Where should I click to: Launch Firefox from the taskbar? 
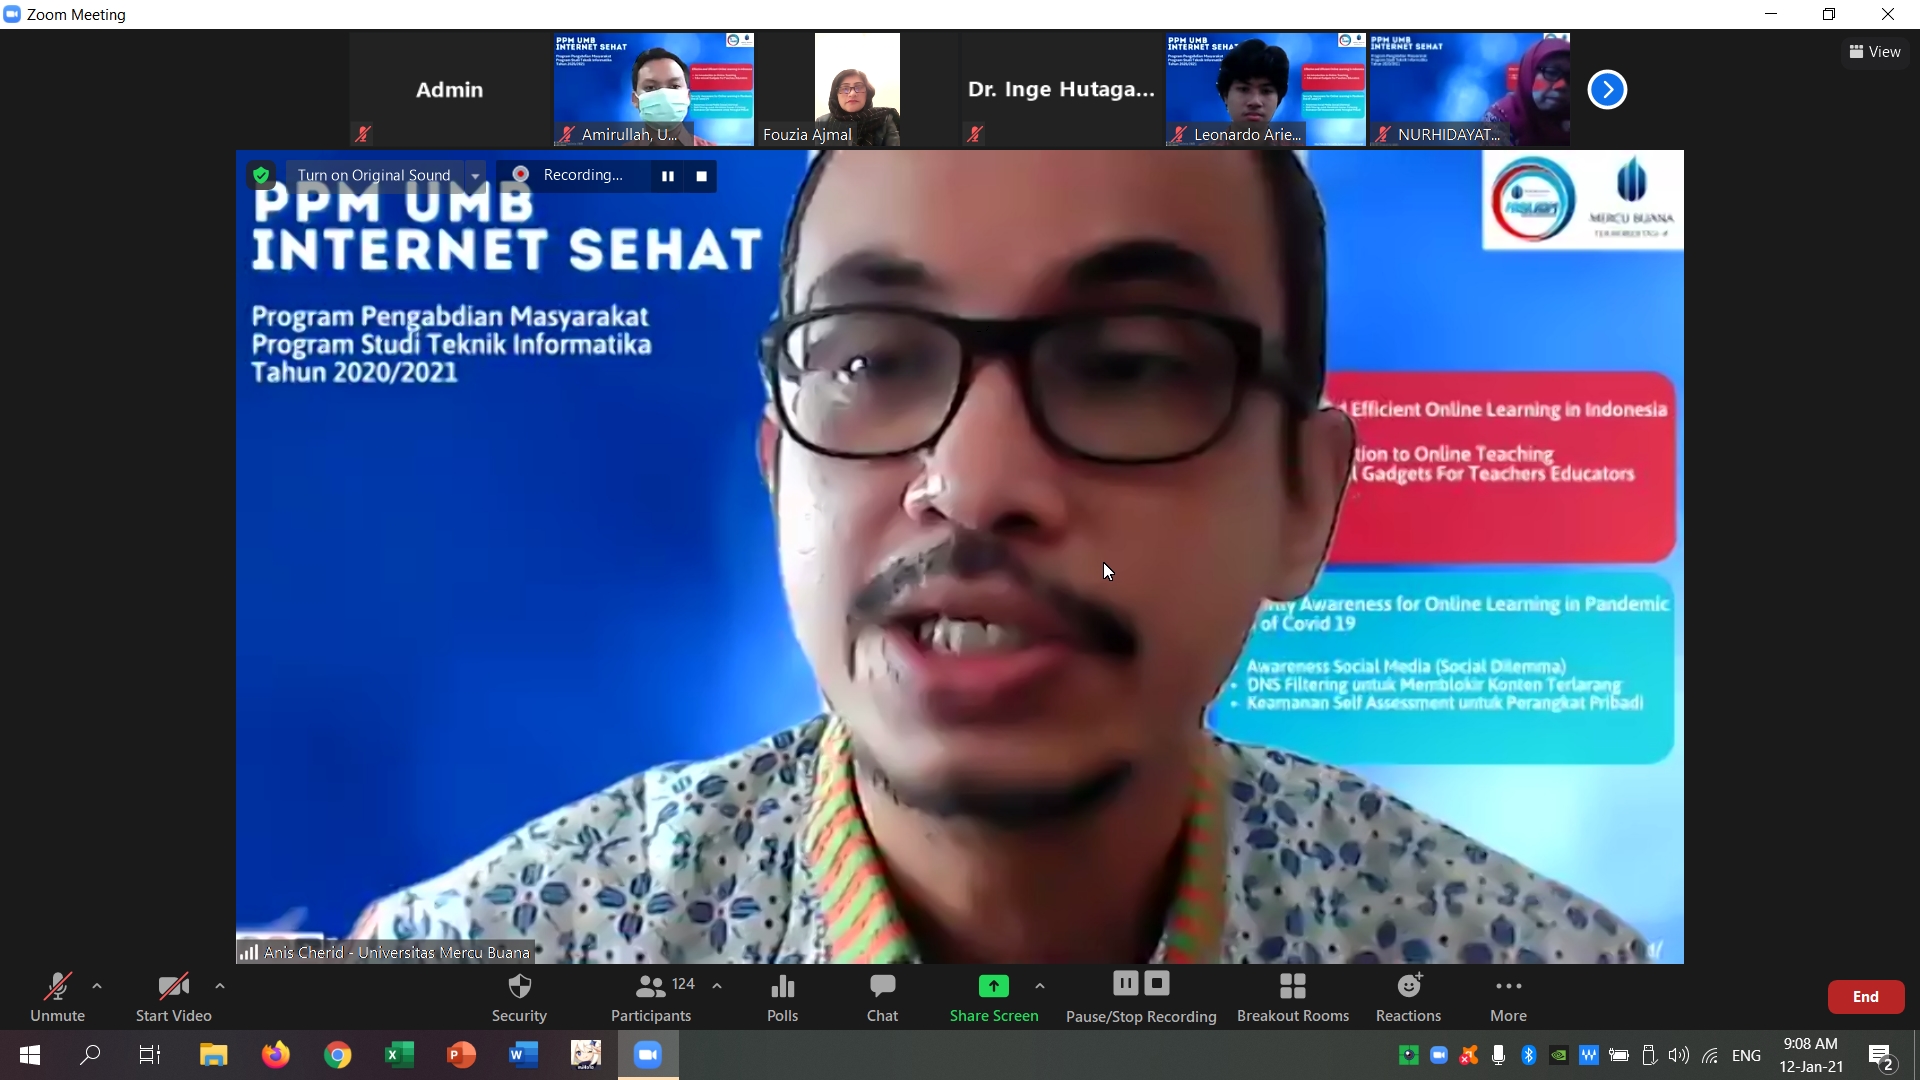click(x=275, y=1055)
